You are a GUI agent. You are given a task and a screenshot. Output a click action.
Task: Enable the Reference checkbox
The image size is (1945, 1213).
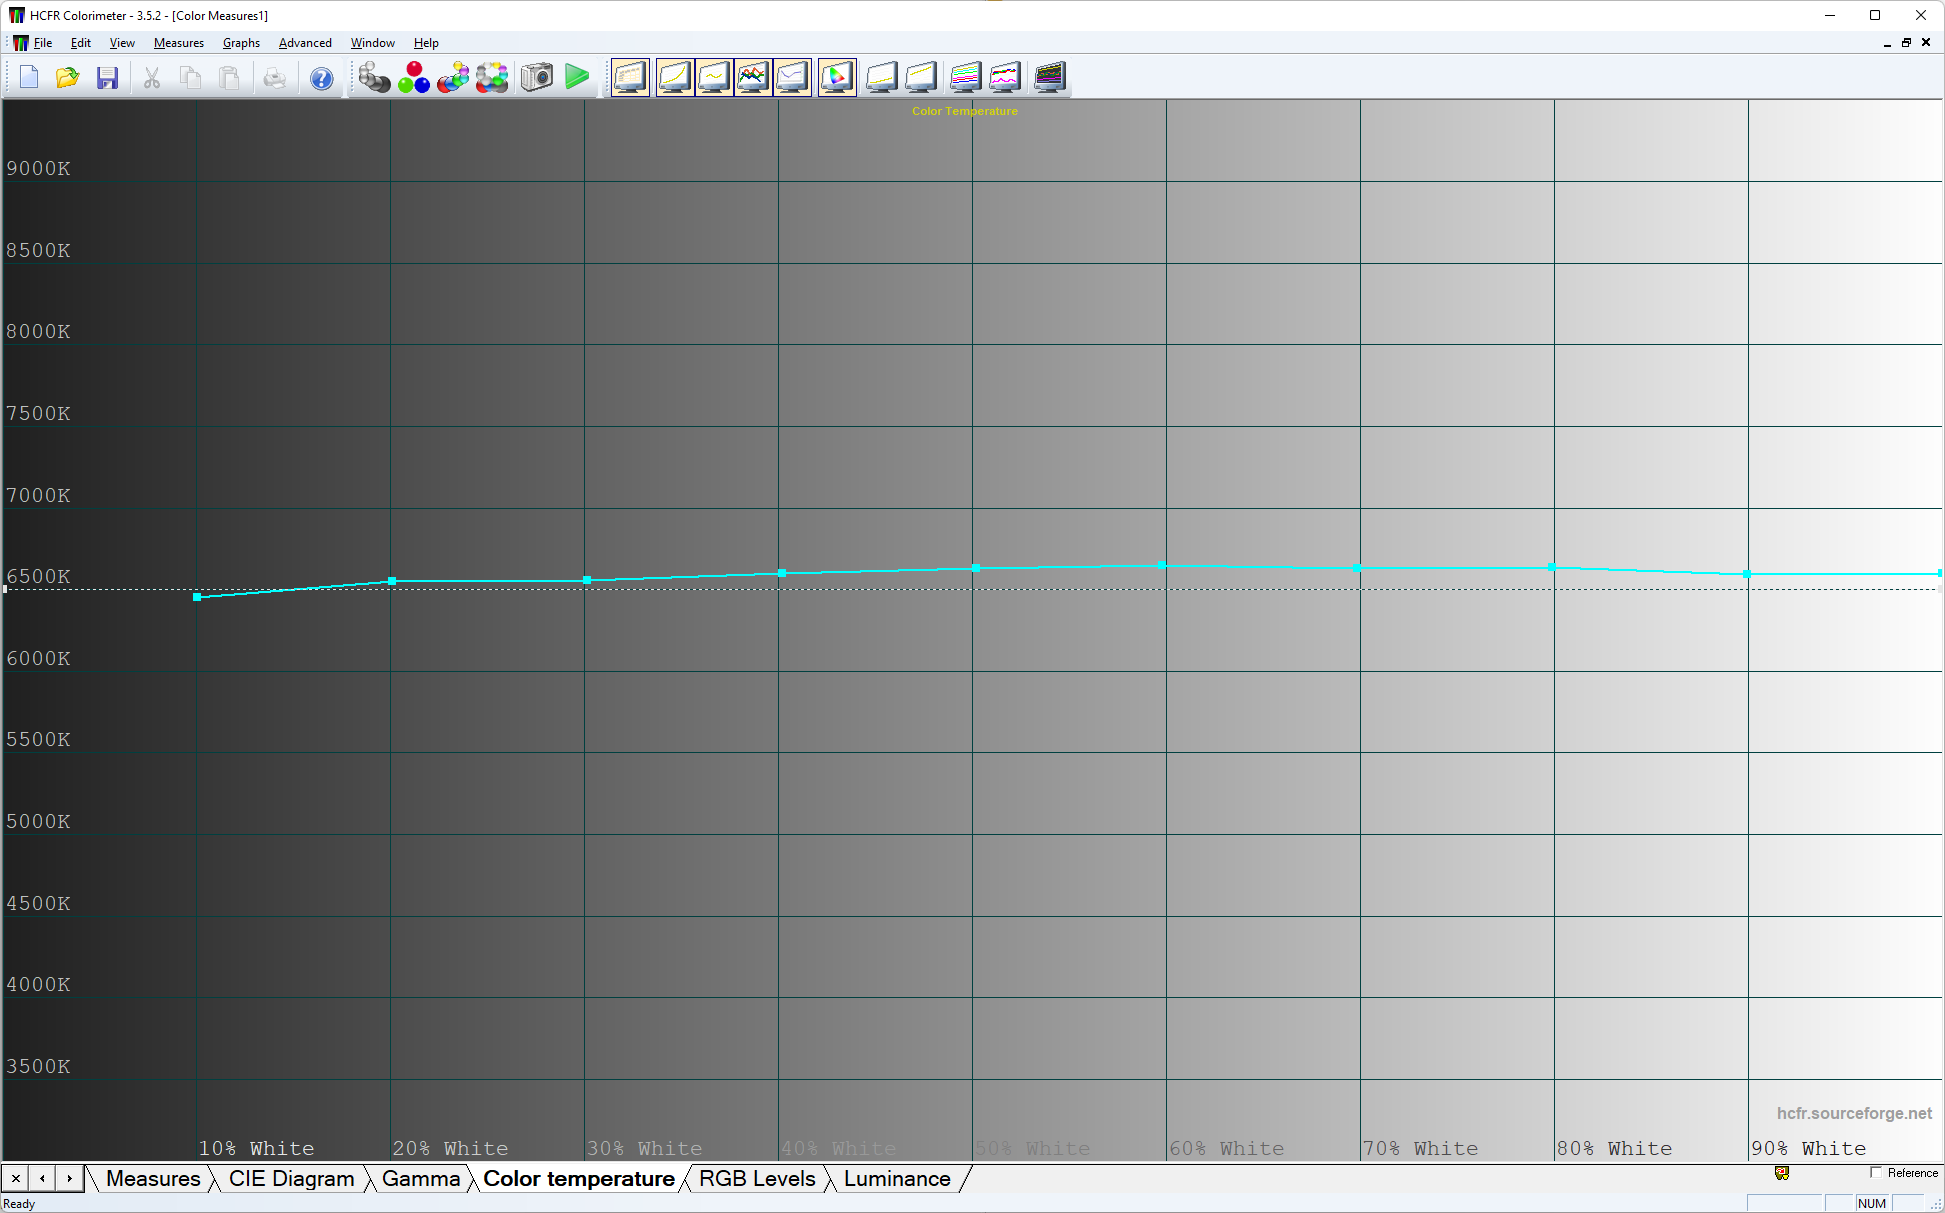point(1876,1173)
